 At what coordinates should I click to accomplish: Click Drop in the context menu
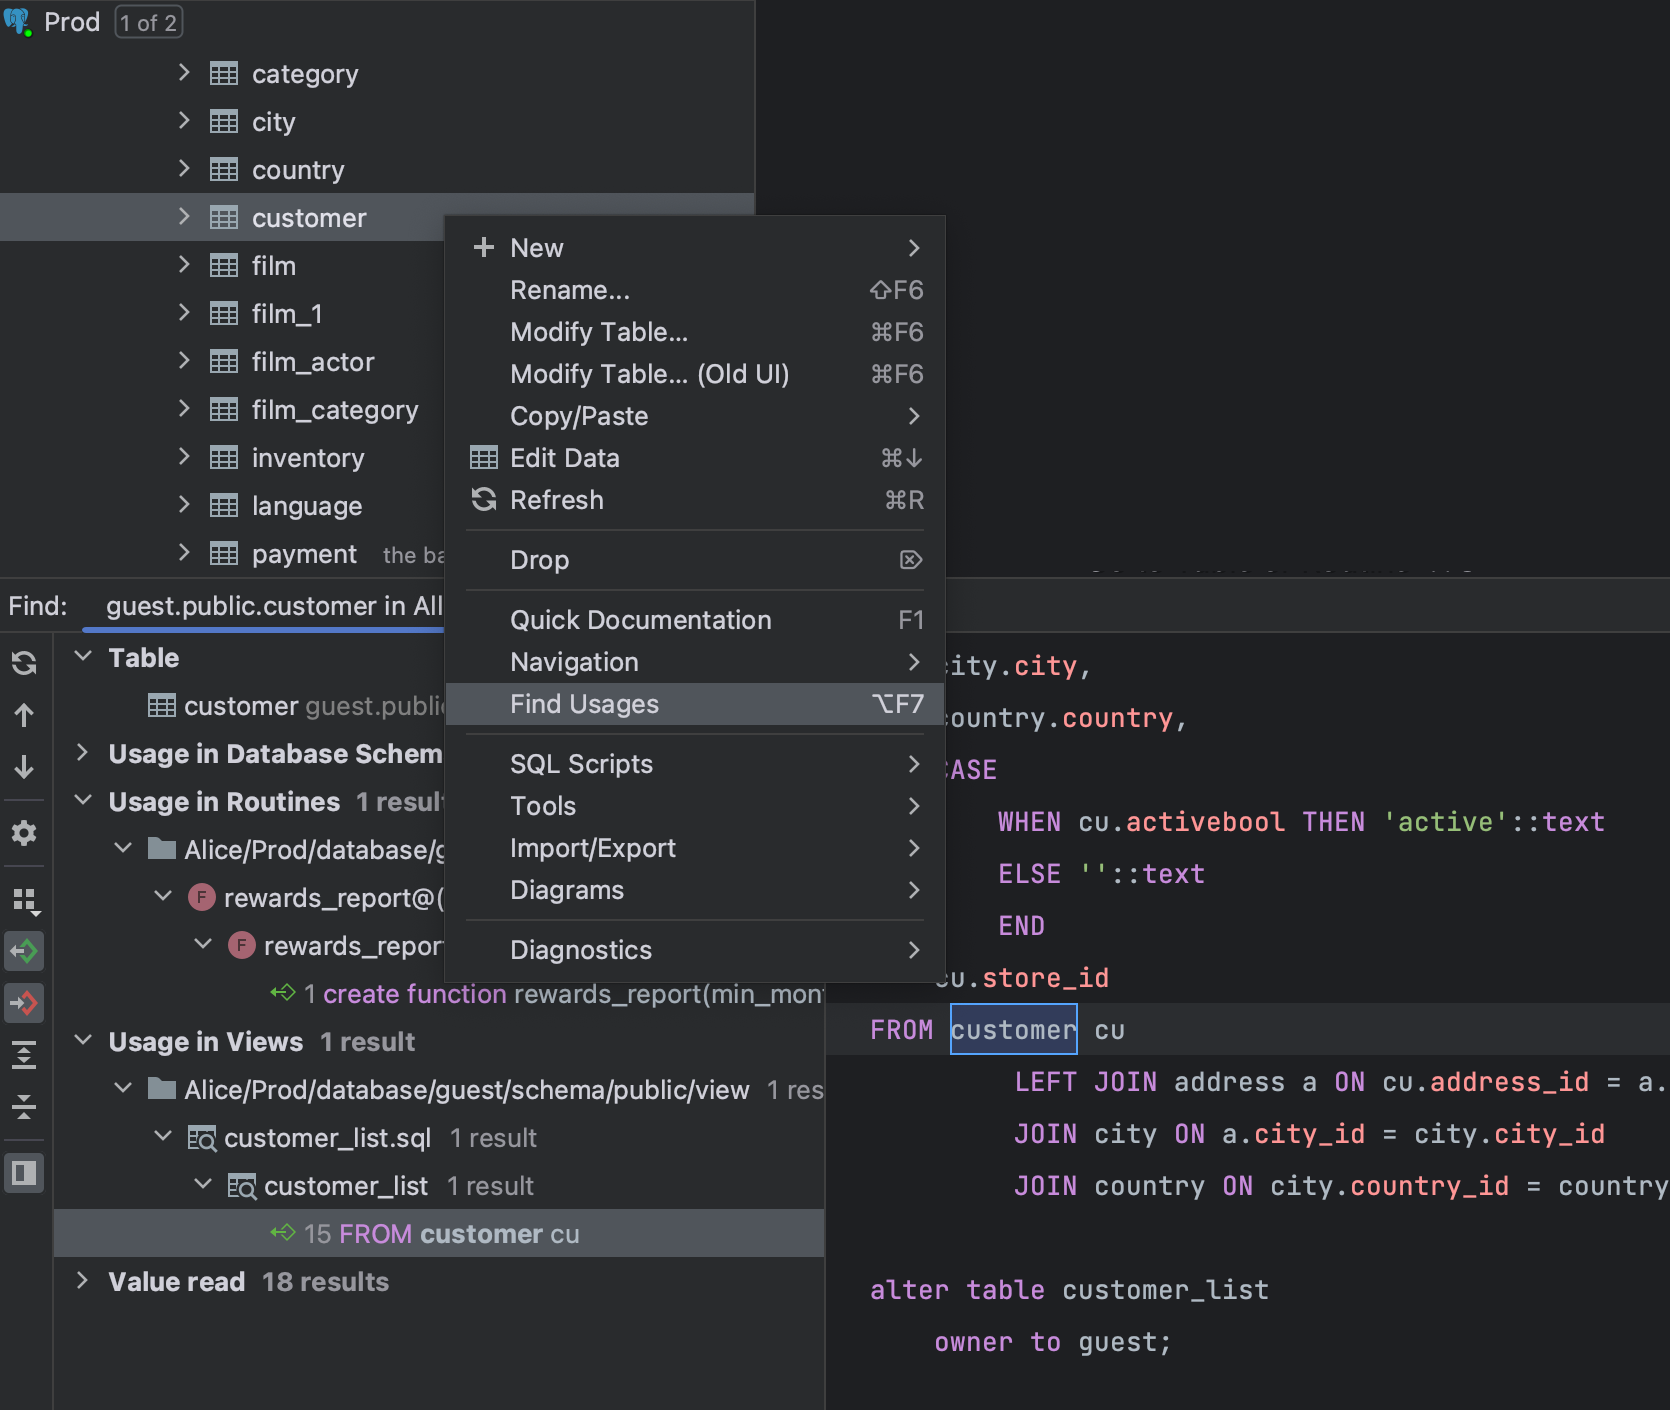tap(539, 560)
